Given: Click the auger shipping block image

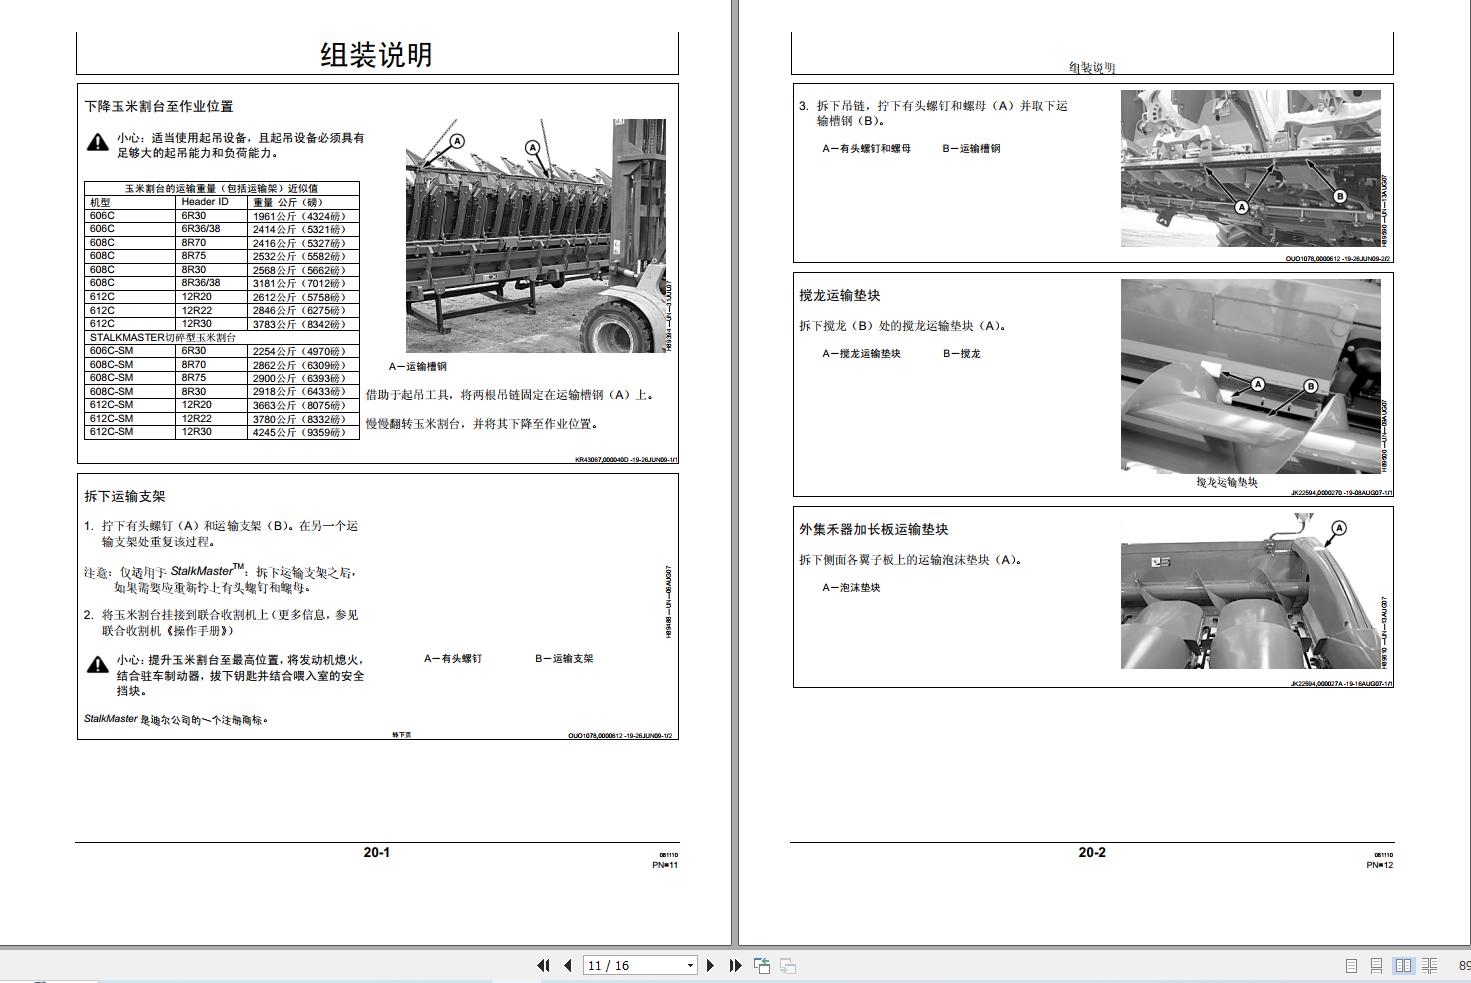Looking at the screenshot, I should click(x=1250, y=376).
